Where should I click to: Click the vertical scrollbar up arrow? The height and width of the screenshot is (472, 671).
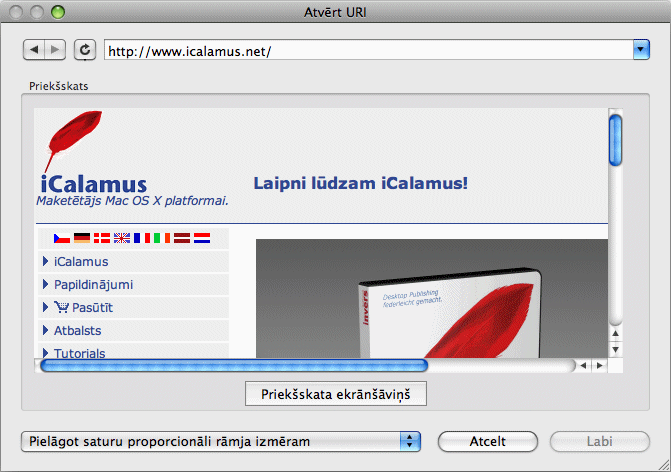tap(615, 333)
